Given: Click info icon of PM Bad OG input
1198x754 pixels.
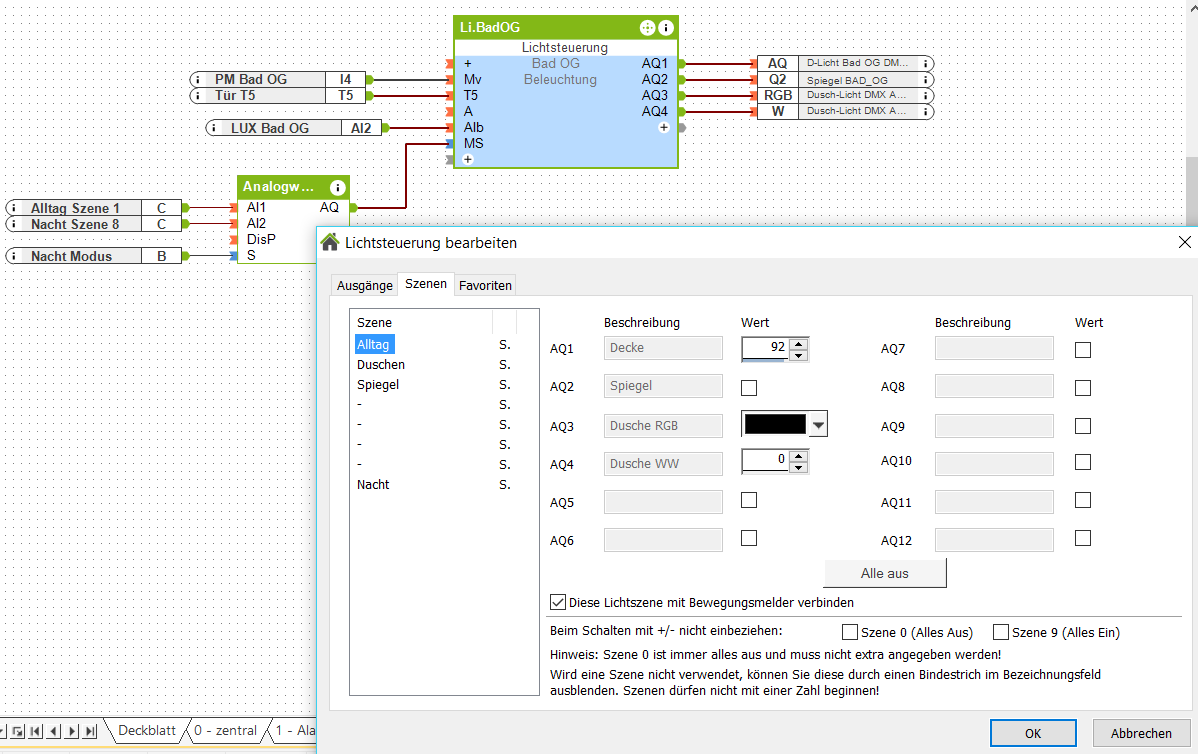Looking at the screenshot, I should [x=198, y=80].
